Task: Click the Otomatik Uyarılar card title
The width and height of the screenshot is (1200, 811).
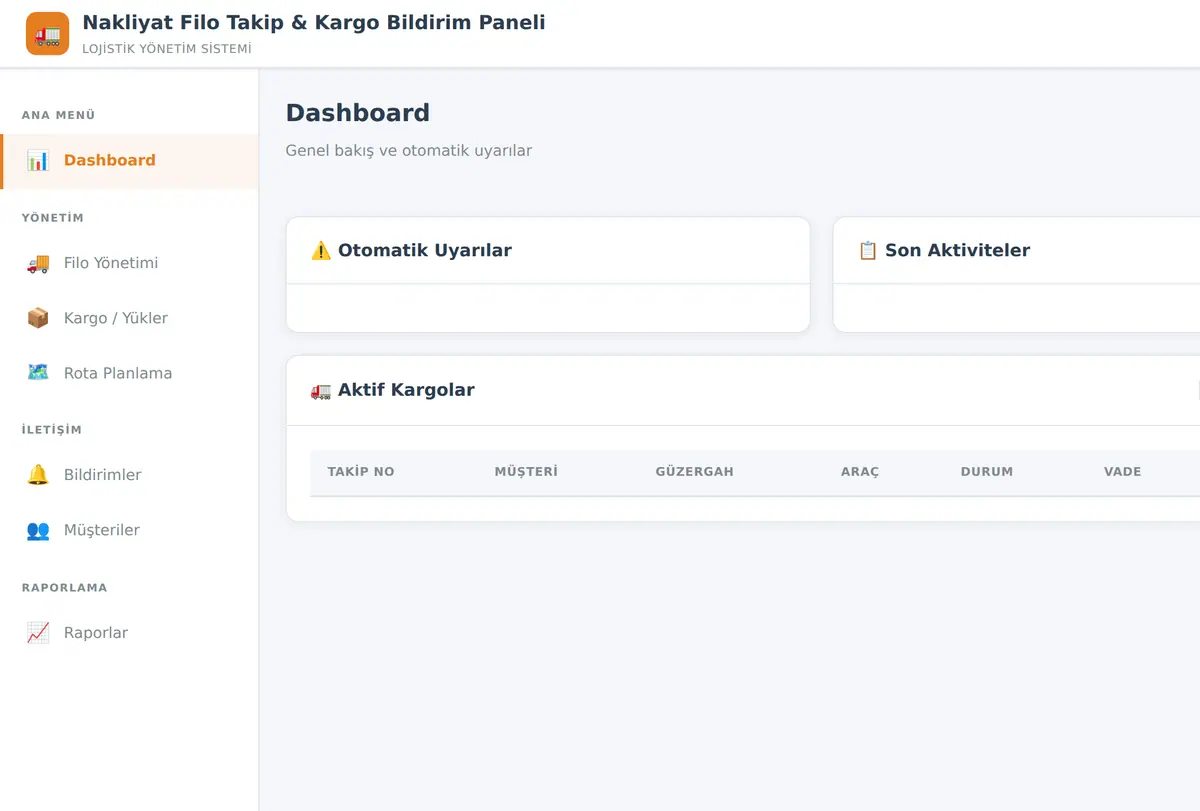Action: point(424,251)
